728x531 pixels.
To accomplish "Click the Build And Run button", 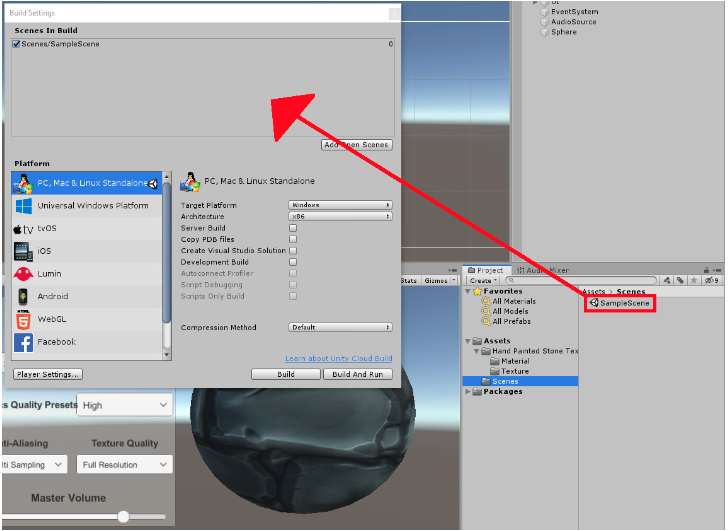I will pyautogui.click(x=357, y=374).
